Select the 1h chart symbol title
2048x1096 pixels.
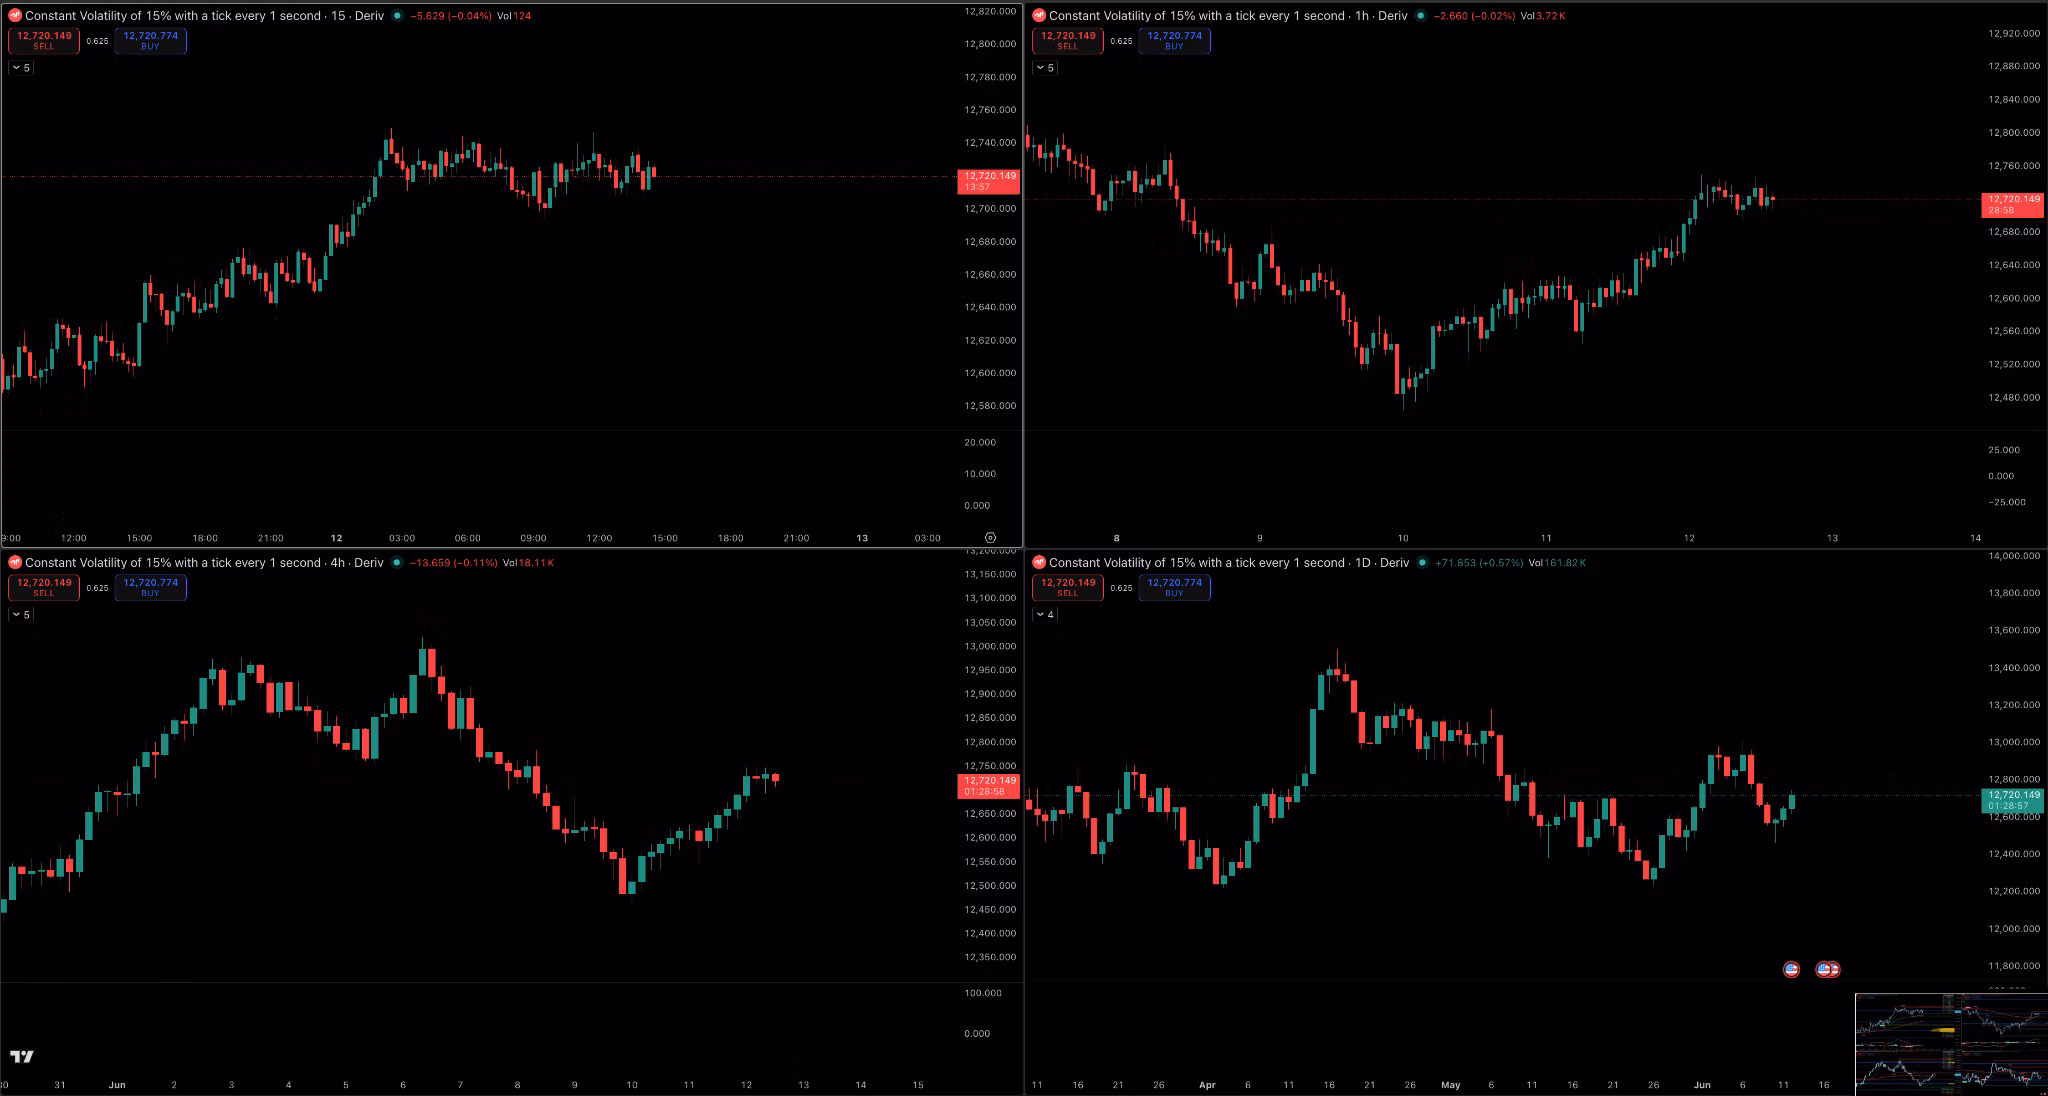(x=1228, y=16)
